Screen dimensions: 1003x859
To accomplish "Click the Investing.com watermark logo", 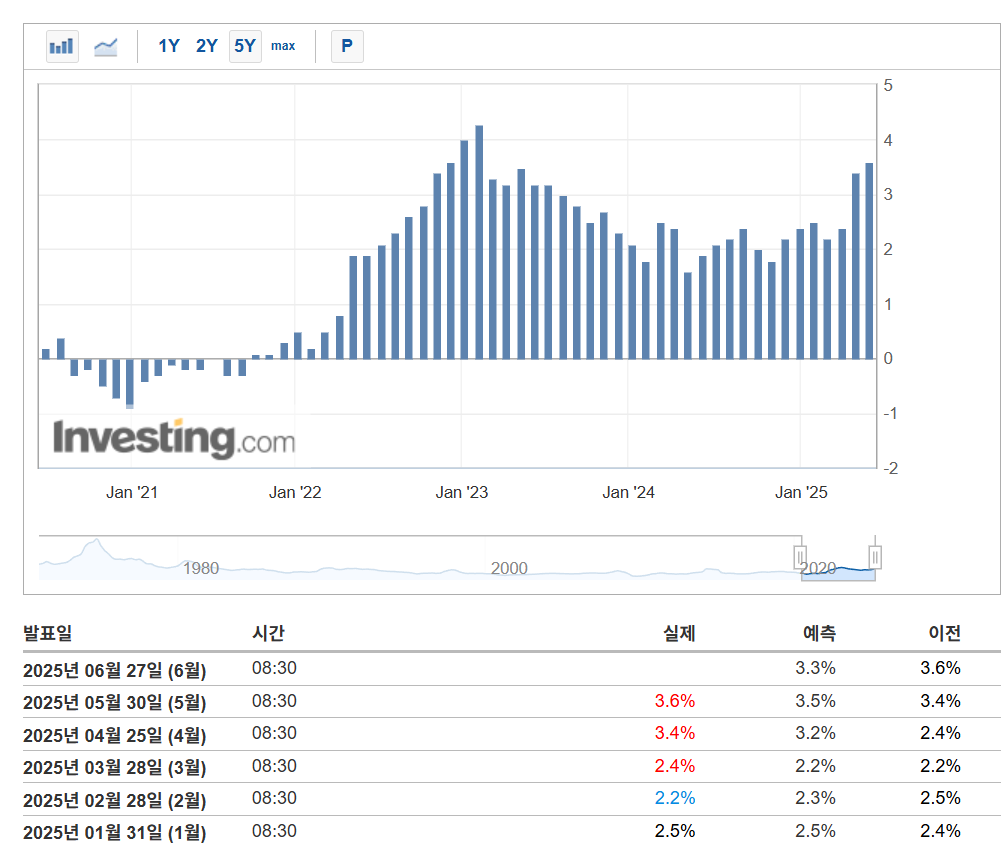I will [174, 439].
